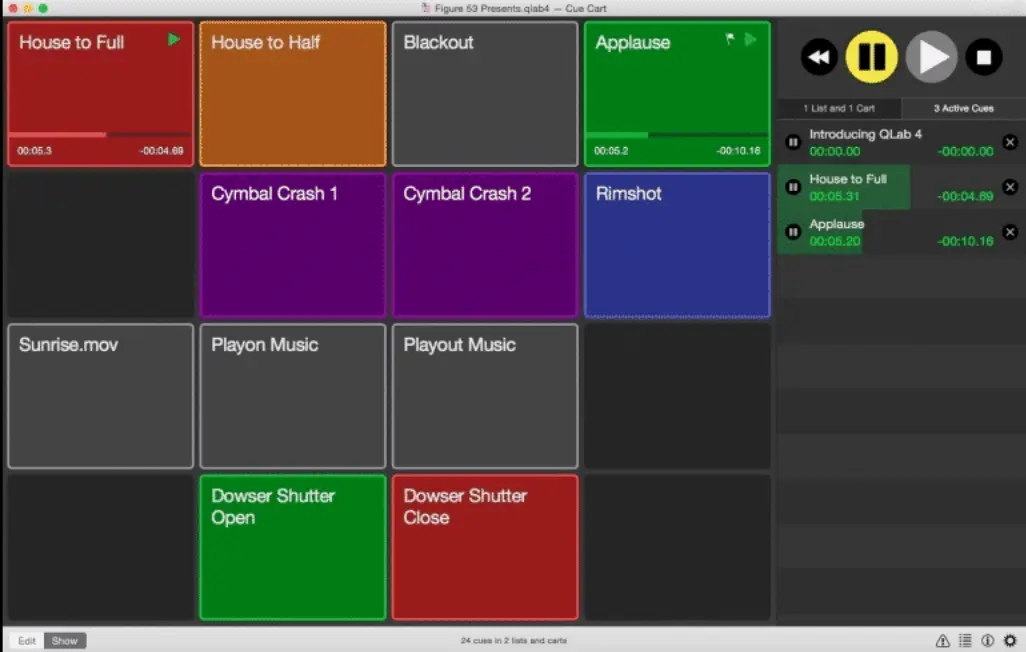
Task: Pause the Applause active cue
Action: click(793, 232)
